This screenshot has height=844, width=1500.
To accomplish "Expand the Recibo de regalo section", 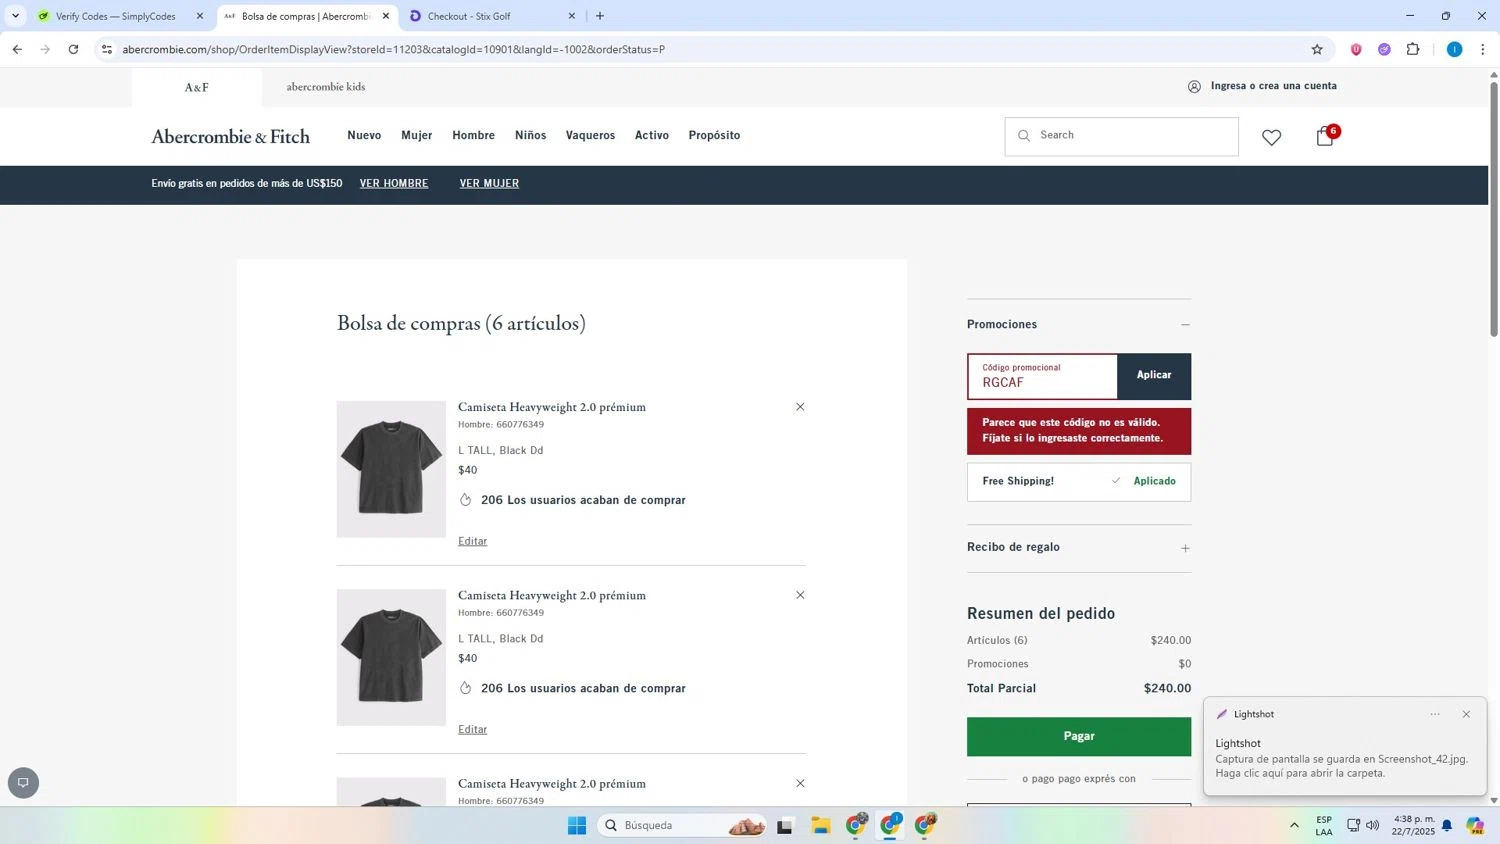I will point(1185,548).
